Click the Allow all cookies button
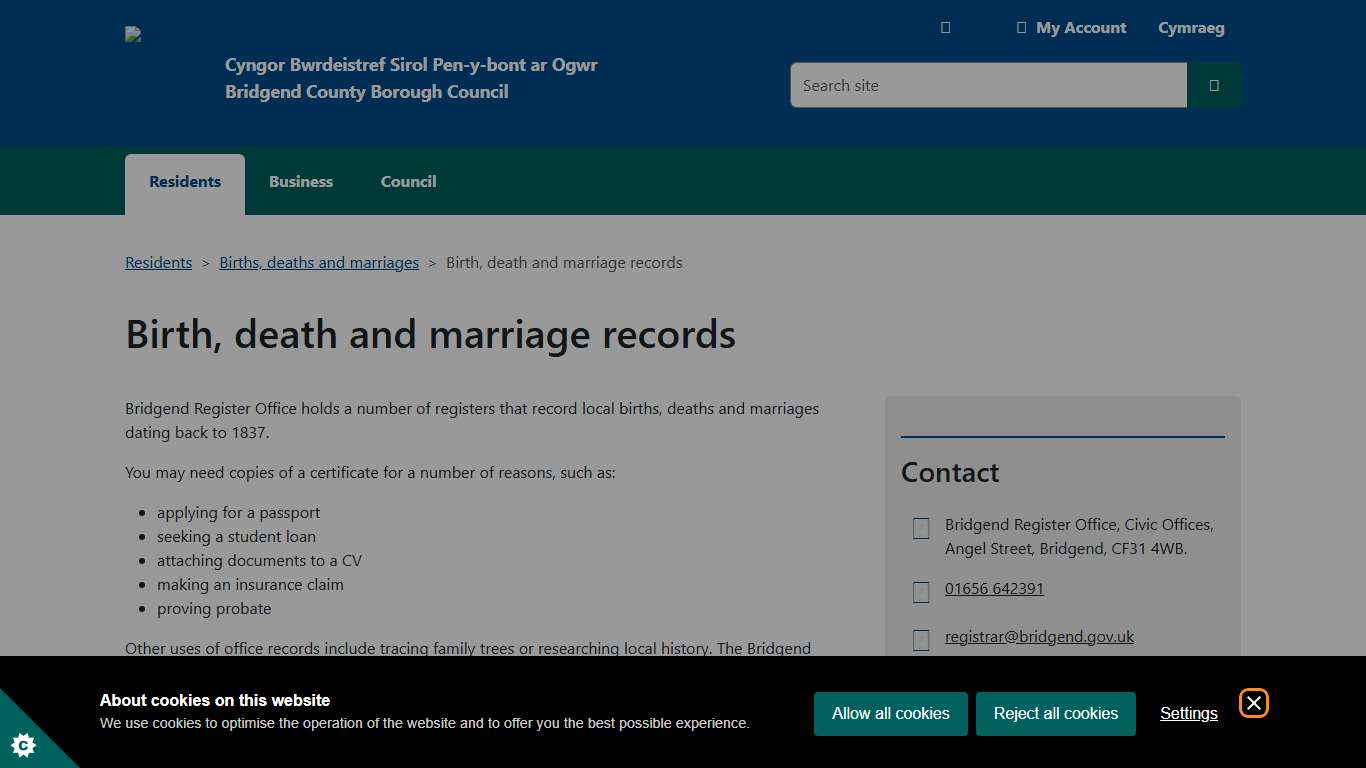 (889, 713)
